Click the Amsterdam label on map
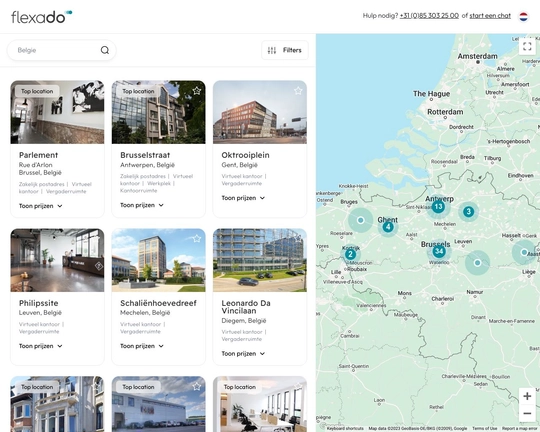 pos(477,56)
